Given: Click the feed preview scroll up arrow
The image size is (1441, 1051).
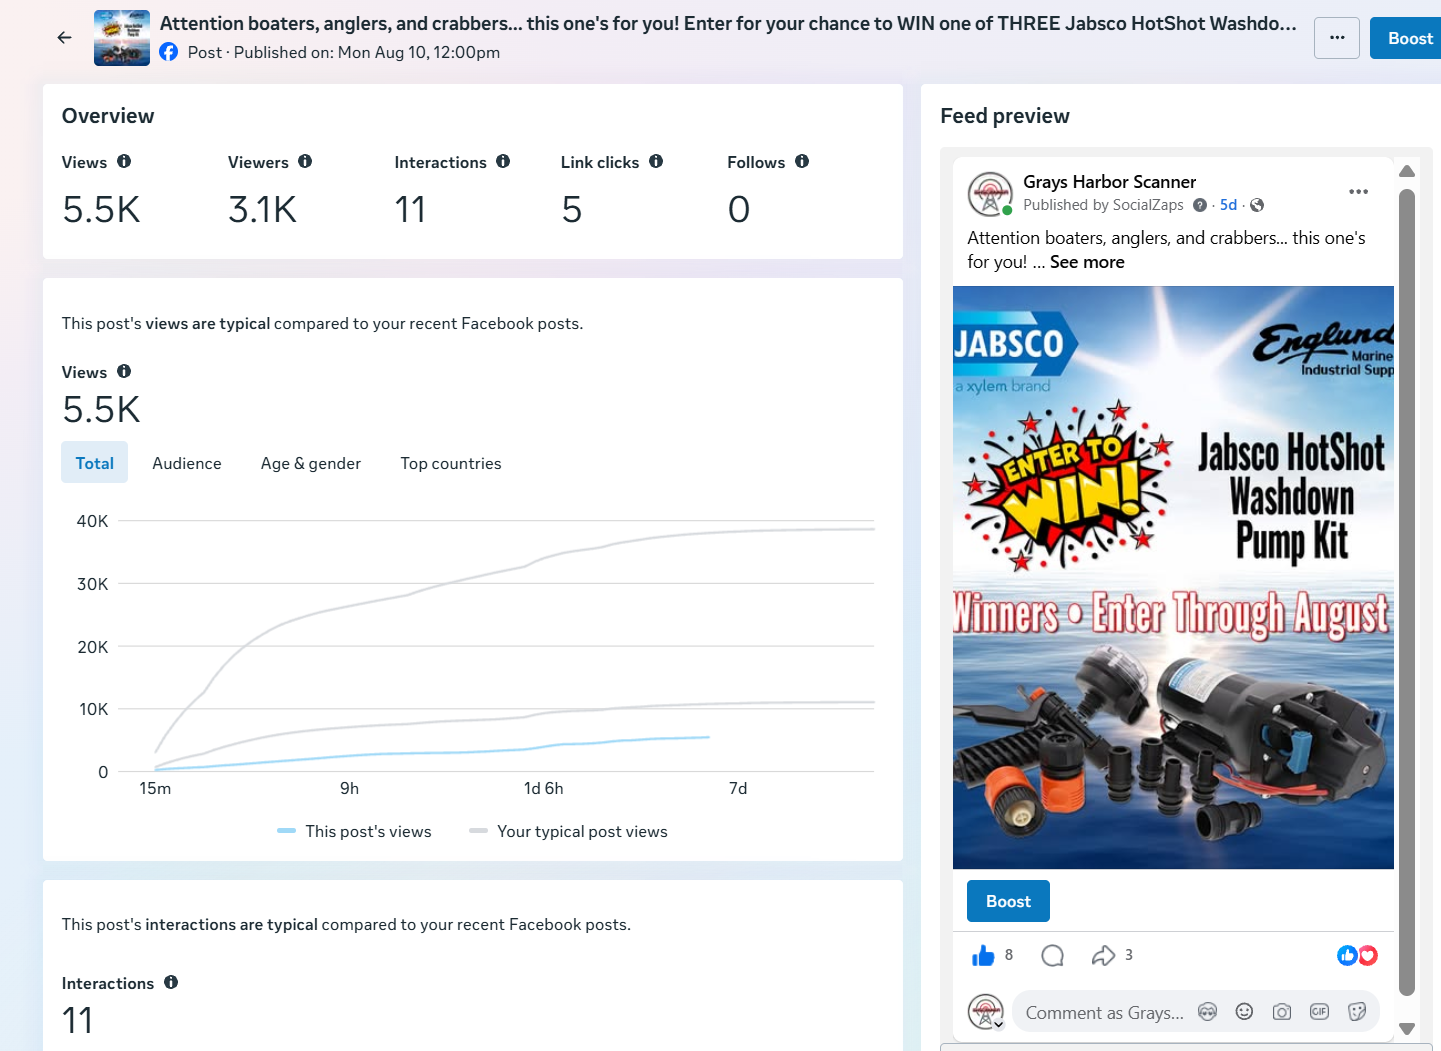Looking at the screenshot, I should pos(1407,171).
